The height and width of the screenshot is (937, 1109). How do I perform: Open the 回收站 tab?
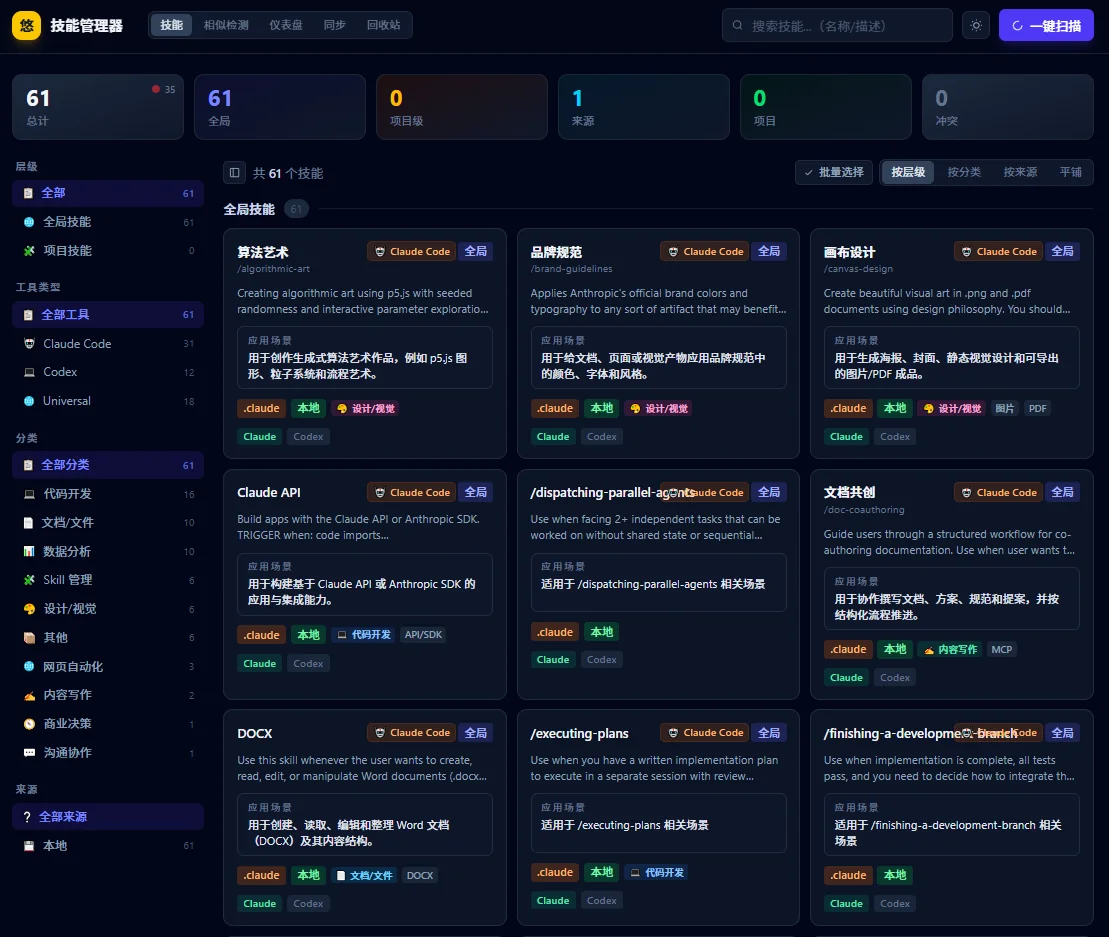pos(383,25)
